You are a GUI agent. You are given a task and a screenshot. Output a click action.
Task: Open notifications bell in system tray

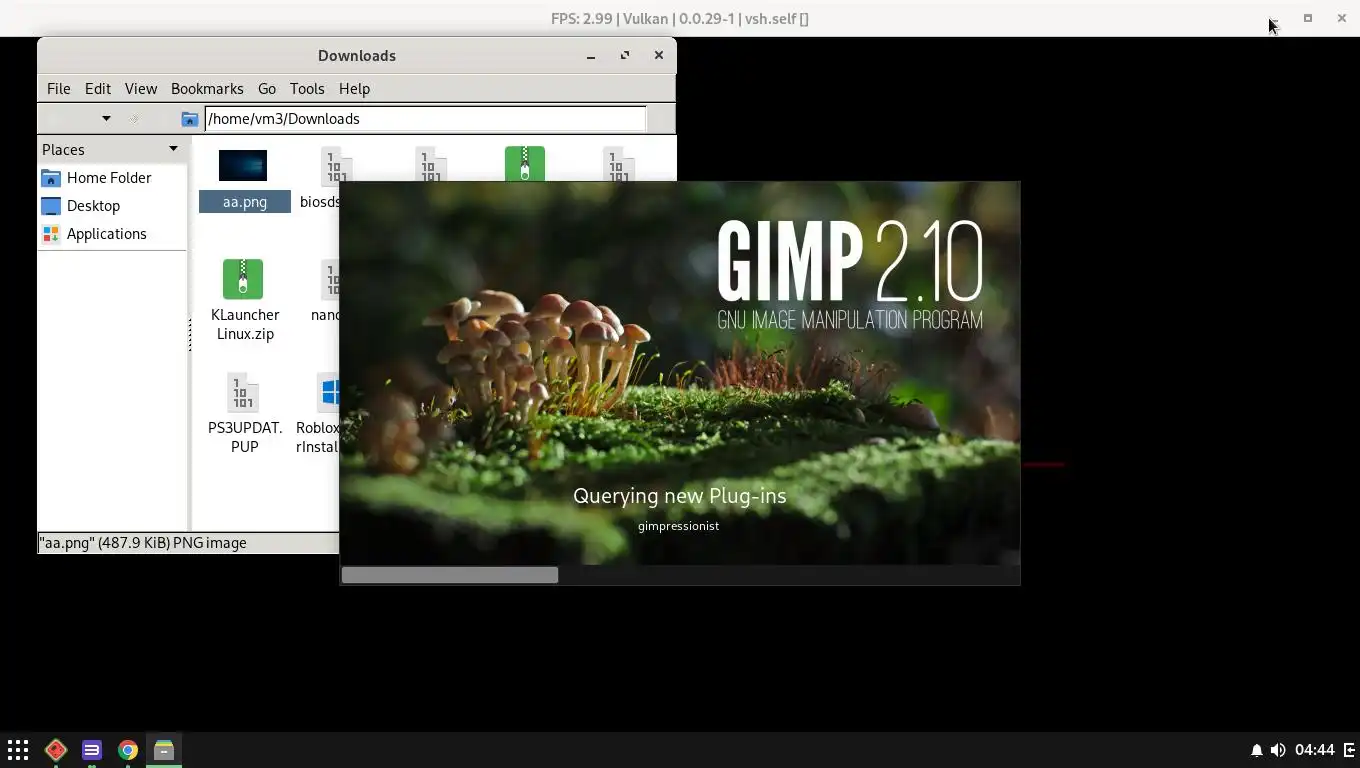pyautogui.click(x=1257, y=750)
